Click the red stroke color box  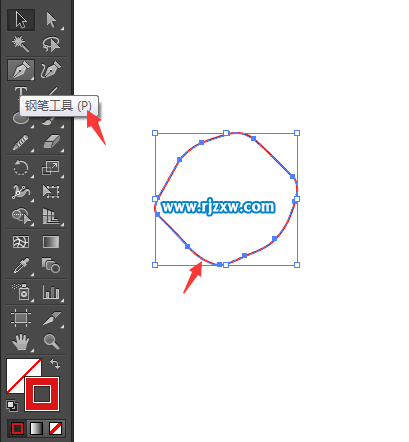pyautogui.click(x=42, y=394)
